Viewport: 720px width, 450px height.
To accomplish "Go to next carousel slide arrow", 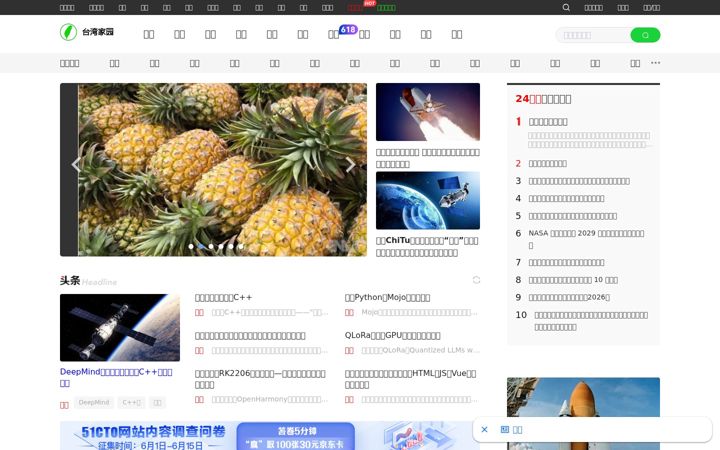I will point(350,164).
